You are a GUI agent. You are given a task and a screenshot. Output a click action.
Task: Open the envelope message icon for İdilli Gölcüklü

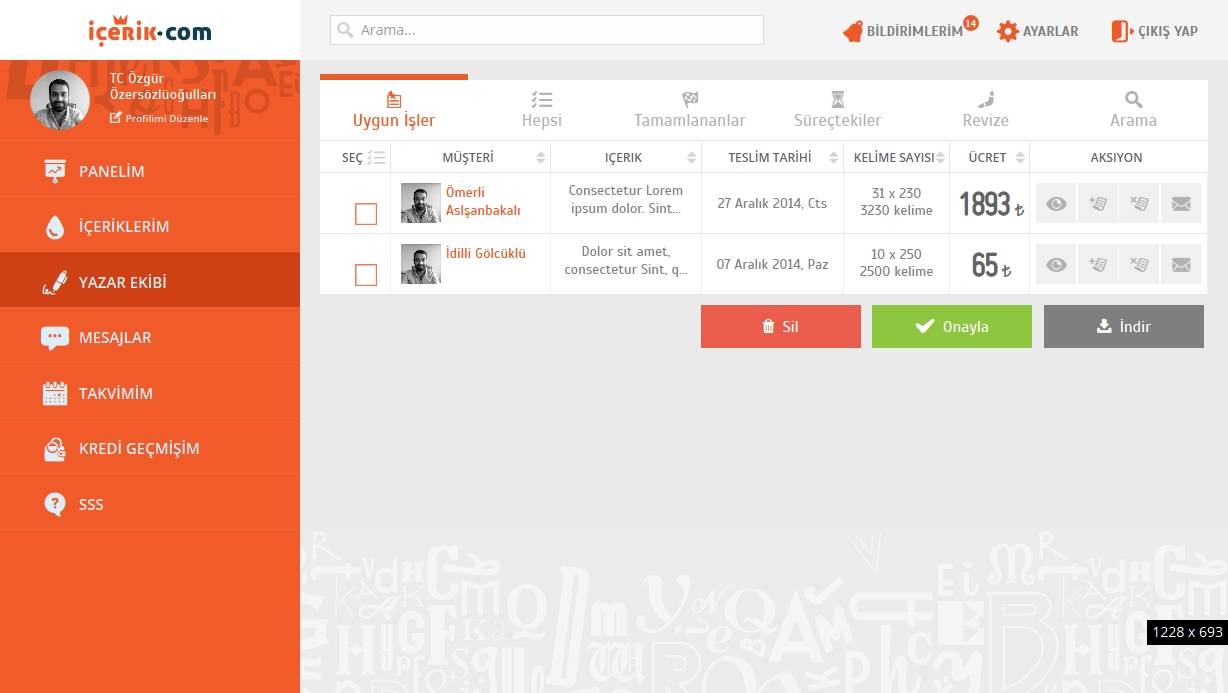pyautogui.click(x=1181, y=263)
